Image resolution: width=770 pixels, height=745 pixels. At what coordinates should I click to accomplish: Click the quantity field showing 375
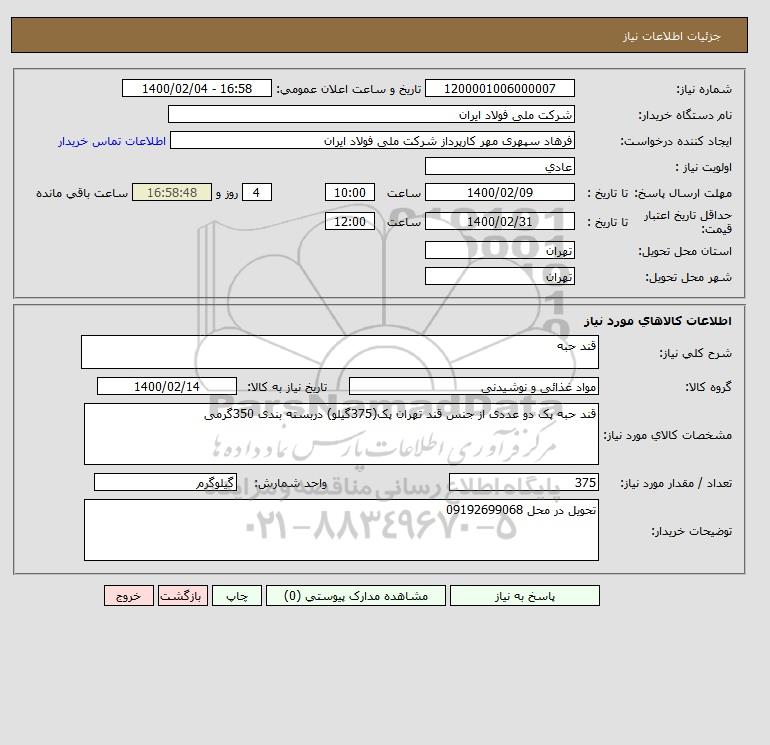click(x=524, y=483)
